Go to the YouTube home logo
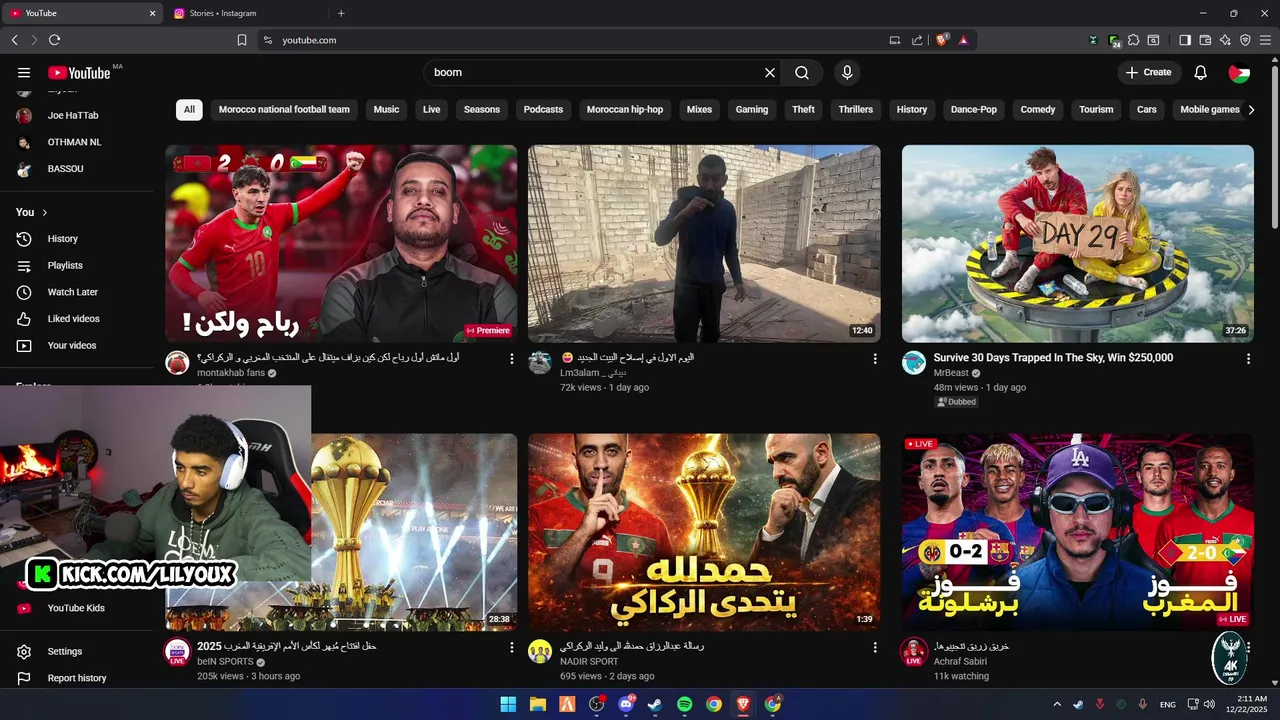1280x720 pixels. tap(79, 72)
